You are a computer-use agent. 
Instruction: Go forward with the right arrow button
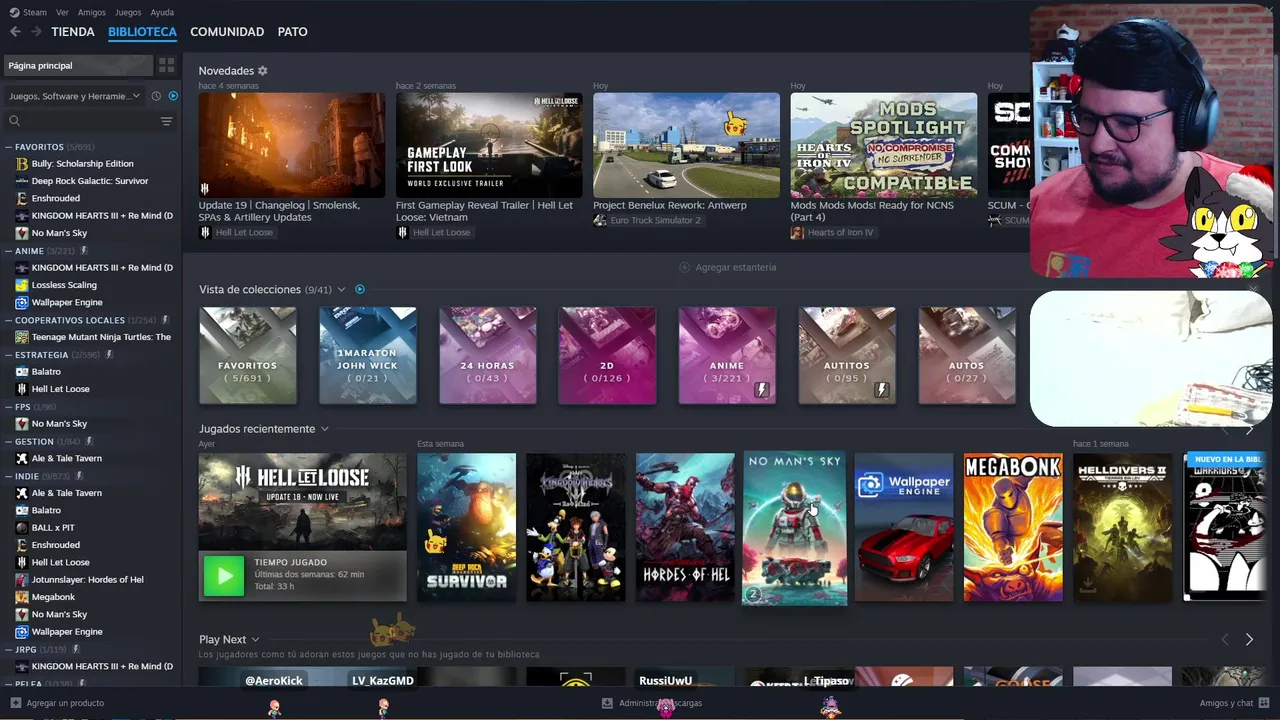point(36,32)
